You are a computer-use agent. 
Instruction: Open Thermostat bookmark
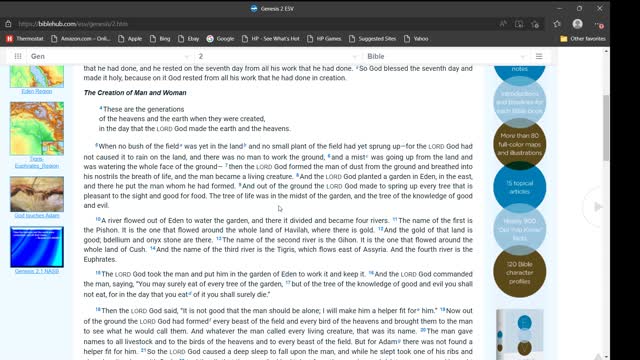coord(25,39)
